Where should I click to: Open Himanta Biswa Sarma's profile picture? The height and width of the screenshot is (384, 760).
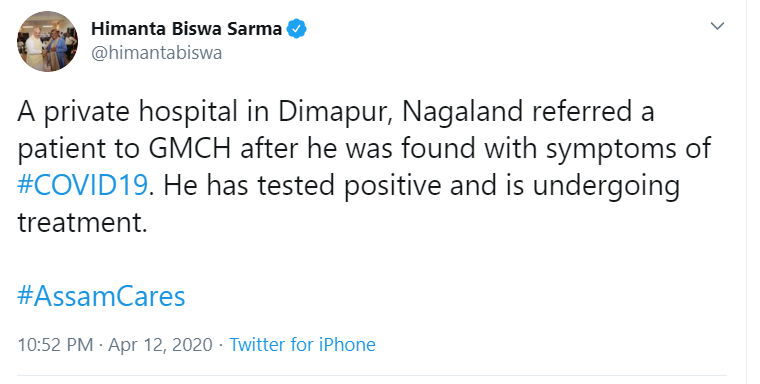tap(48, 42)
